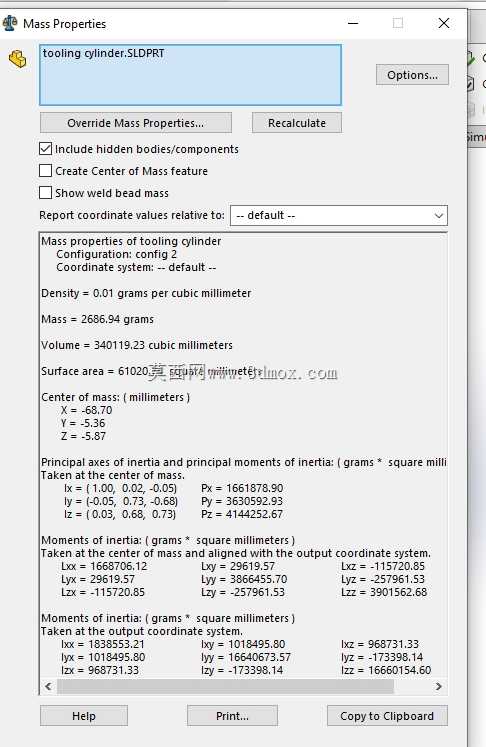Click the Px = 1661878.90 value
486x747 pixels.
[242, 488]
